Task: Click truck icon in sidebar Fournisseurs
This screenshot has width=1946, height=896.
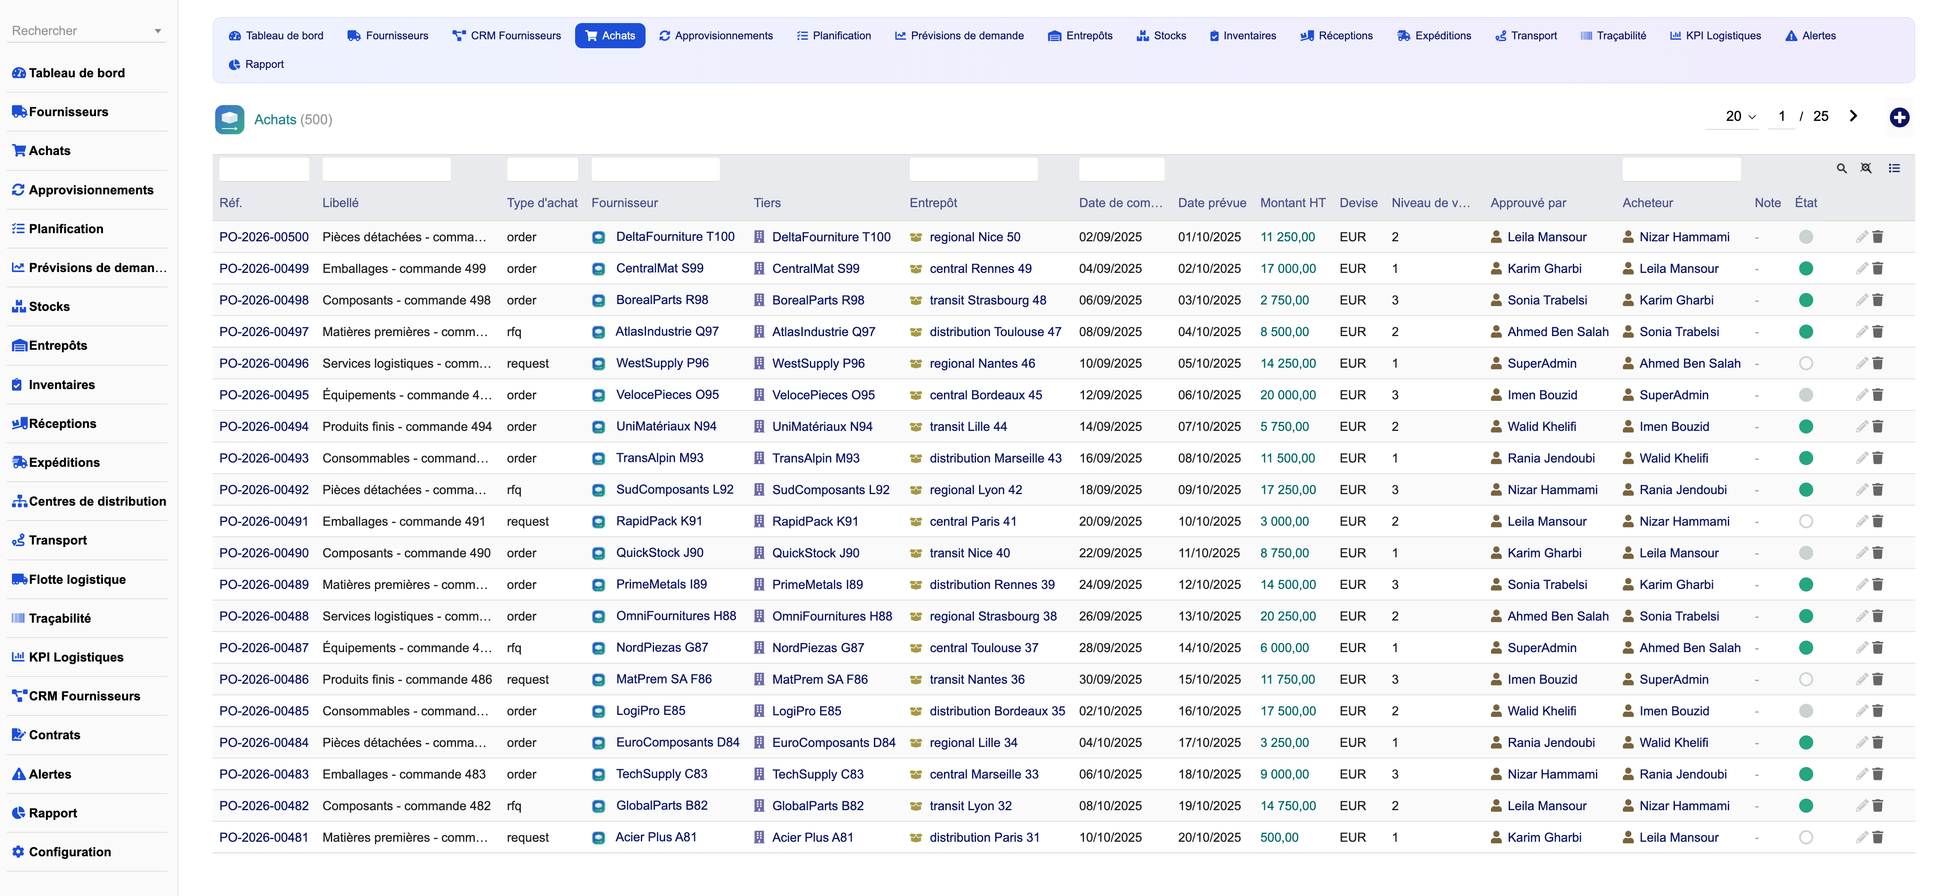Action: click(19, 112)
